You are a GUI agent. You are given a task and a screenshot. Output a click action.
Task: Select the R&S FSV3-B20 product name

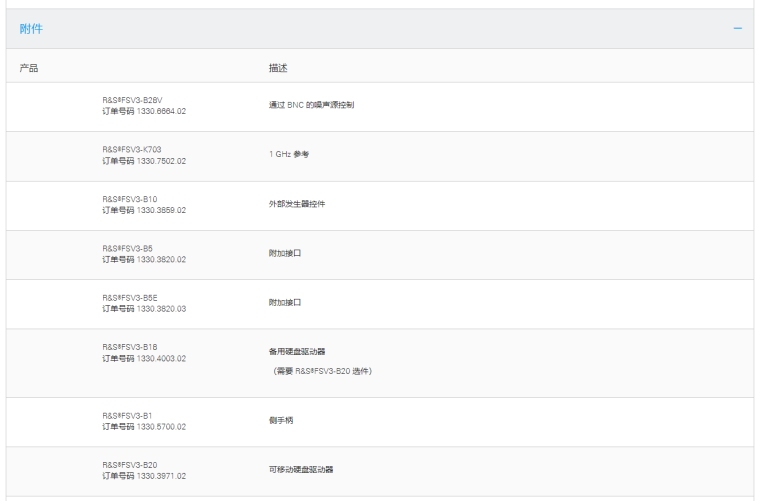130,464
